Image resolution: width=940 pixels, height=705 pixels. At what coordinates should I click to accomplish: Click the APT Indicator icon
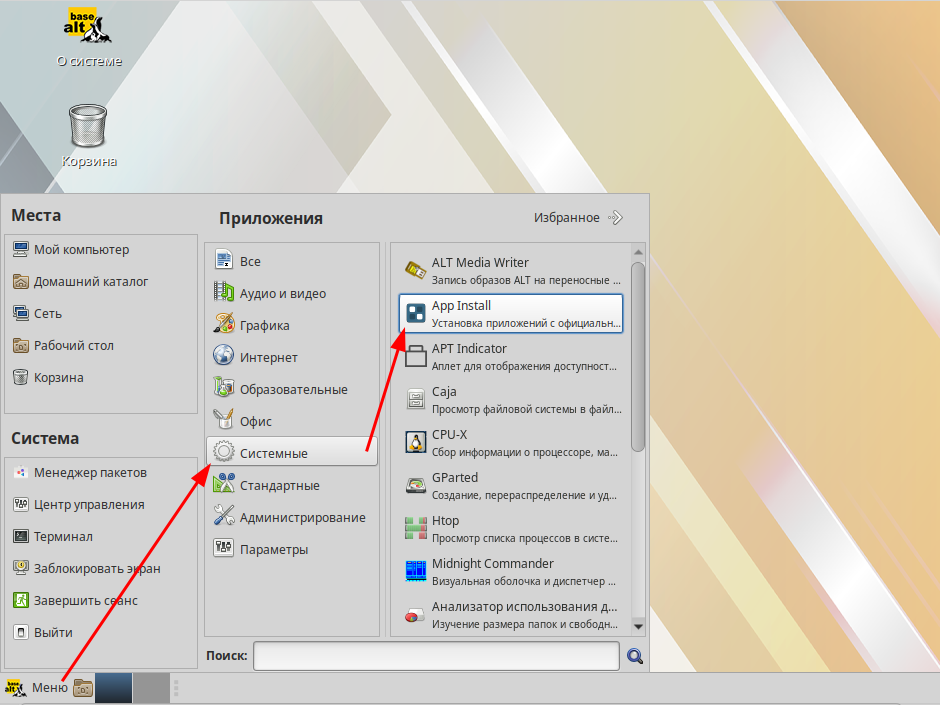point(415,356)
